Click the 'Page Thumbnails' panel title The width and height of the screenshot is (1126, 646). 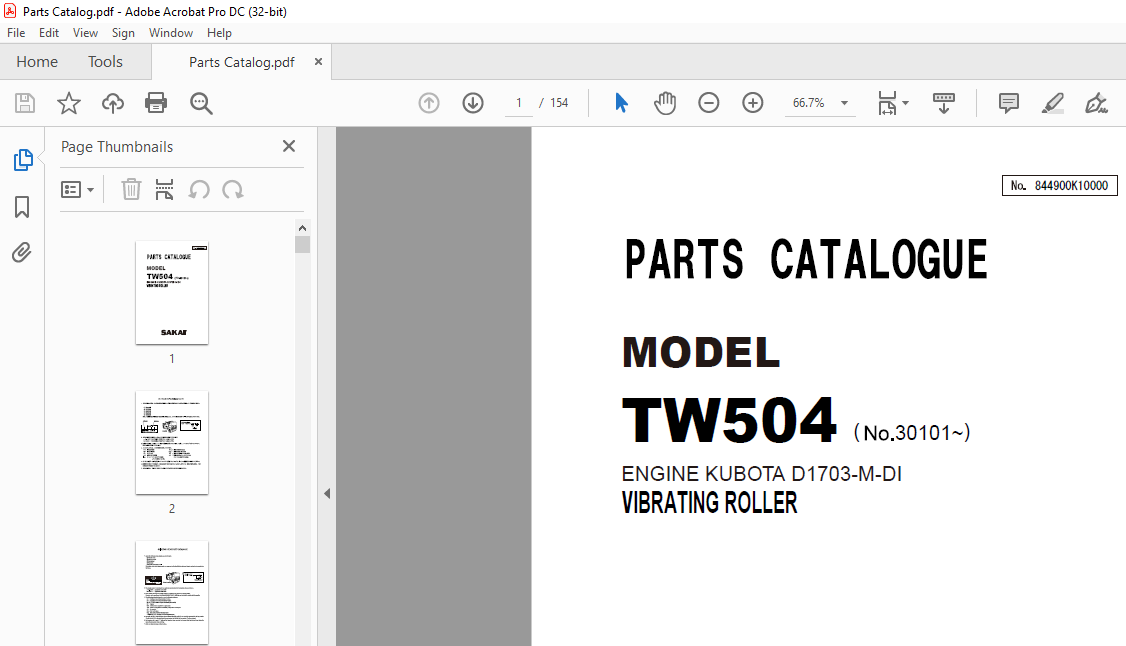pyautogui.click(x=117, y=146)
